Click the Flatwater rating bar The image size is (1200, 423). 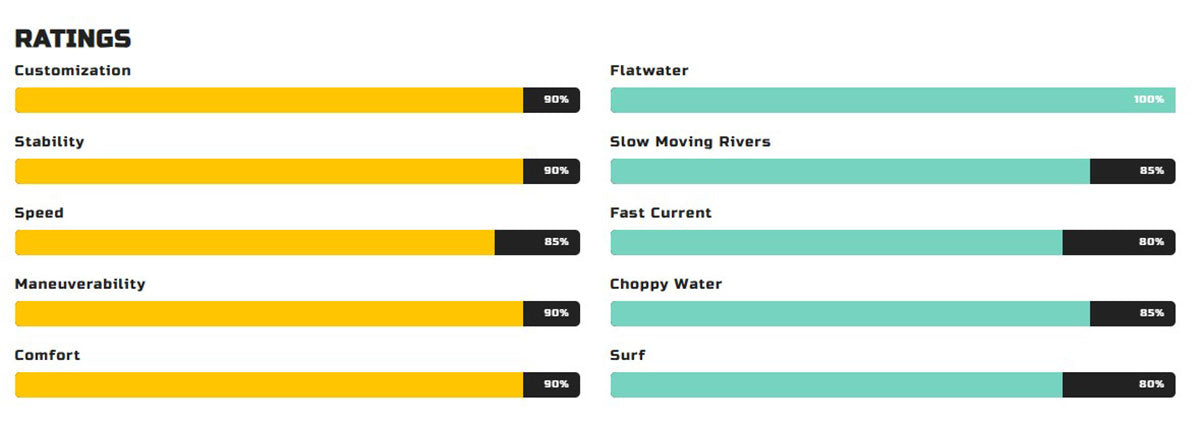[893, 100]
